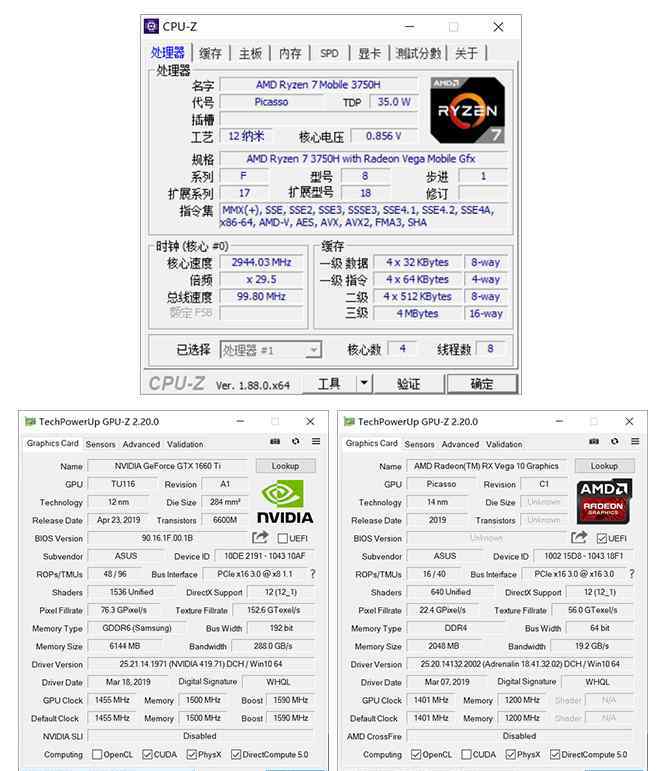Switch to the 主板 tab
The image size is (668, 771).
(x=250, y=54)
